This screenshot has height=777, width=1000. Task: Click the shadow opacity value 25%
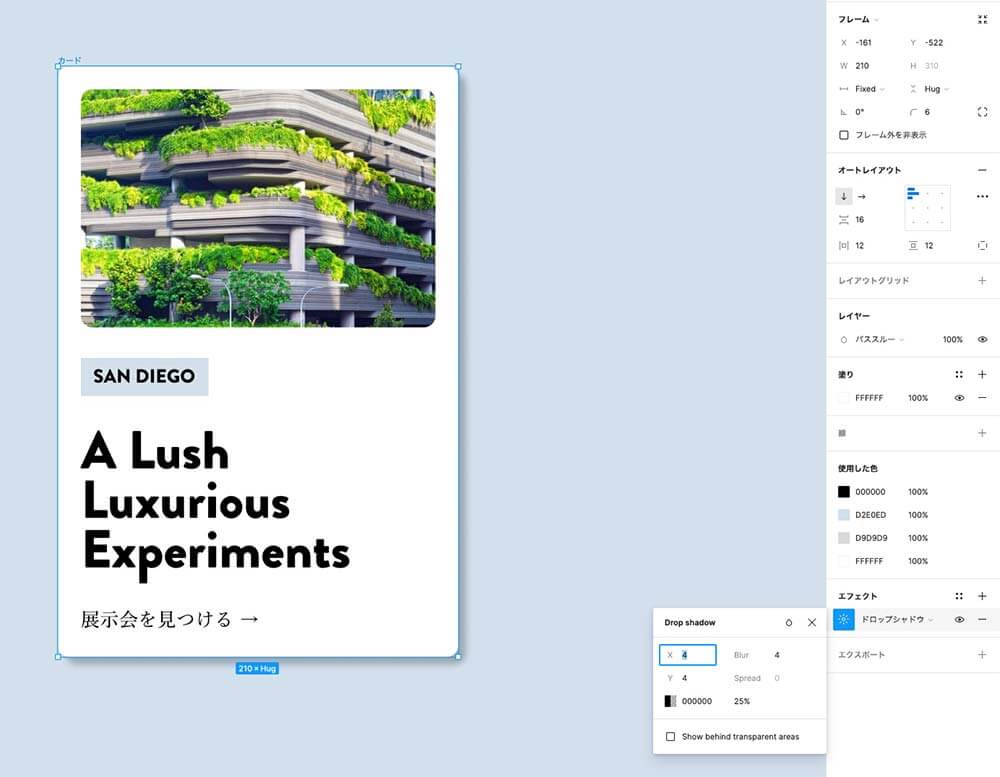(x=742, y=701)
